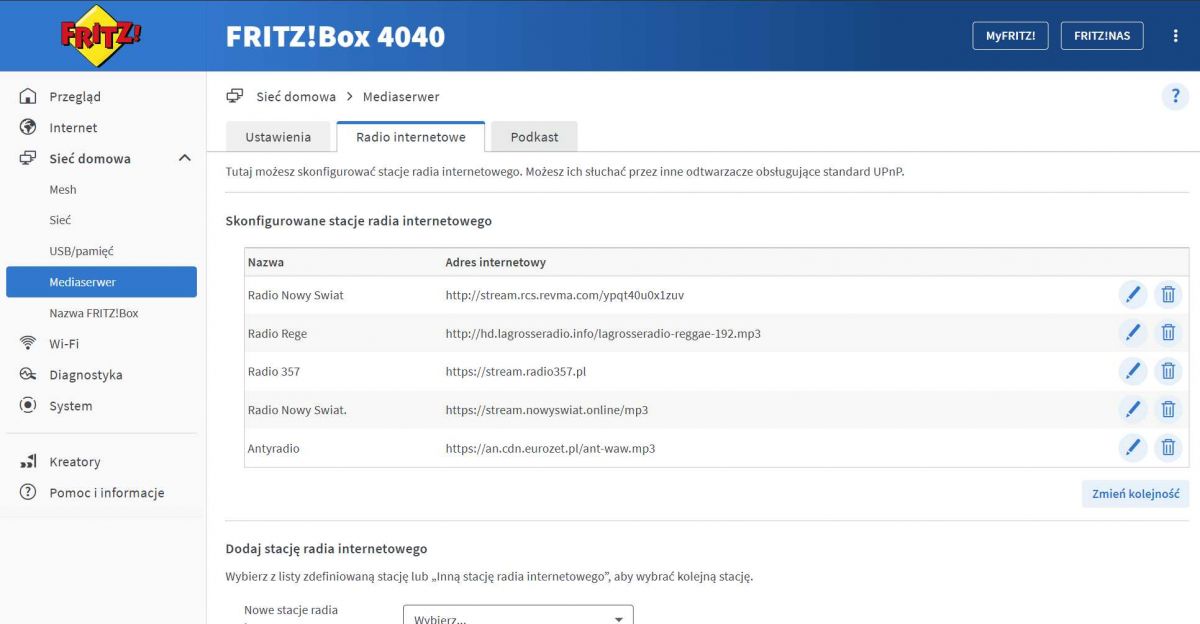1200x624 pixels.
Task: Delete the Radio 357 station
Action: [x=1167, y=371]
